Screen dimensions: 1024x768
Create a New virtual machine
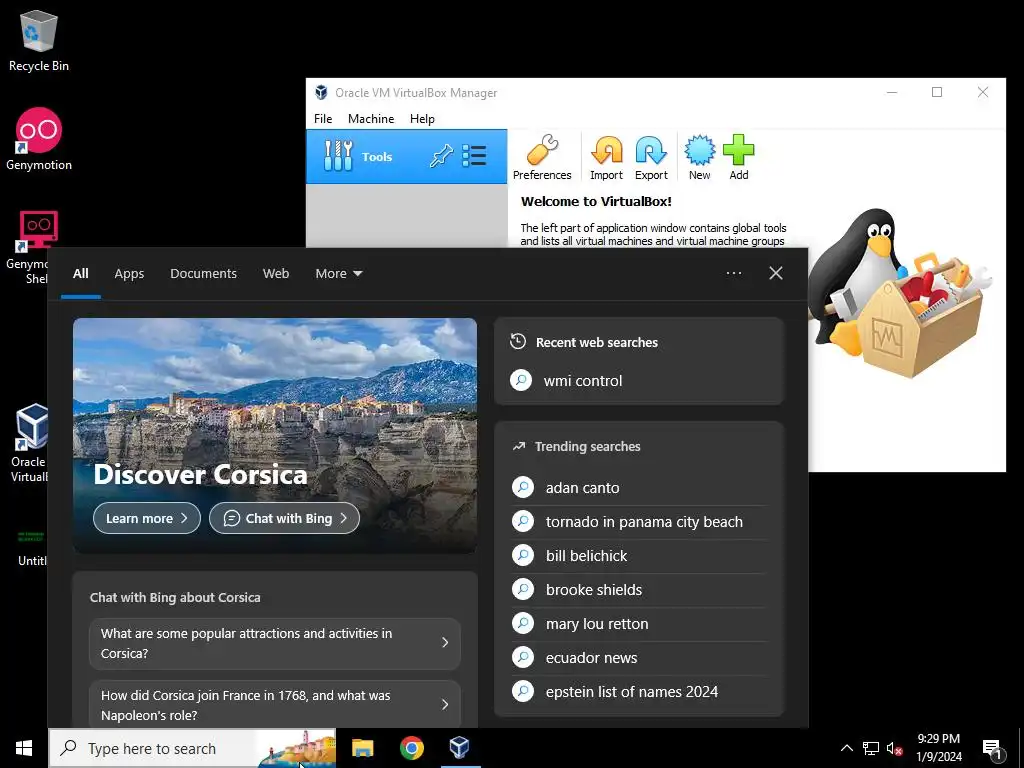pos(699,157)
